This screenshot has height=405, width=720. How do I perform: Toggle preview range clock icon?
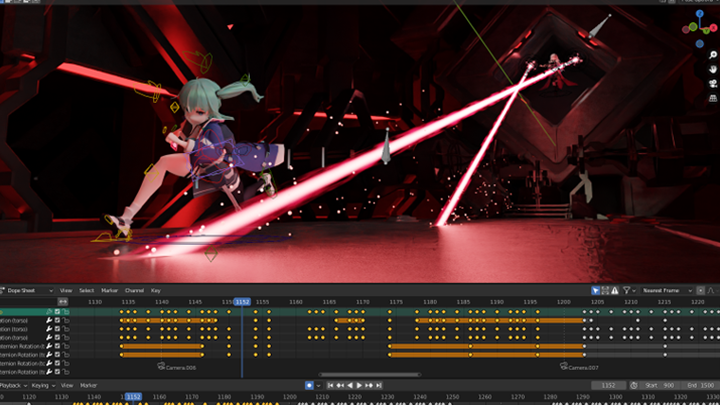[634, 386]
